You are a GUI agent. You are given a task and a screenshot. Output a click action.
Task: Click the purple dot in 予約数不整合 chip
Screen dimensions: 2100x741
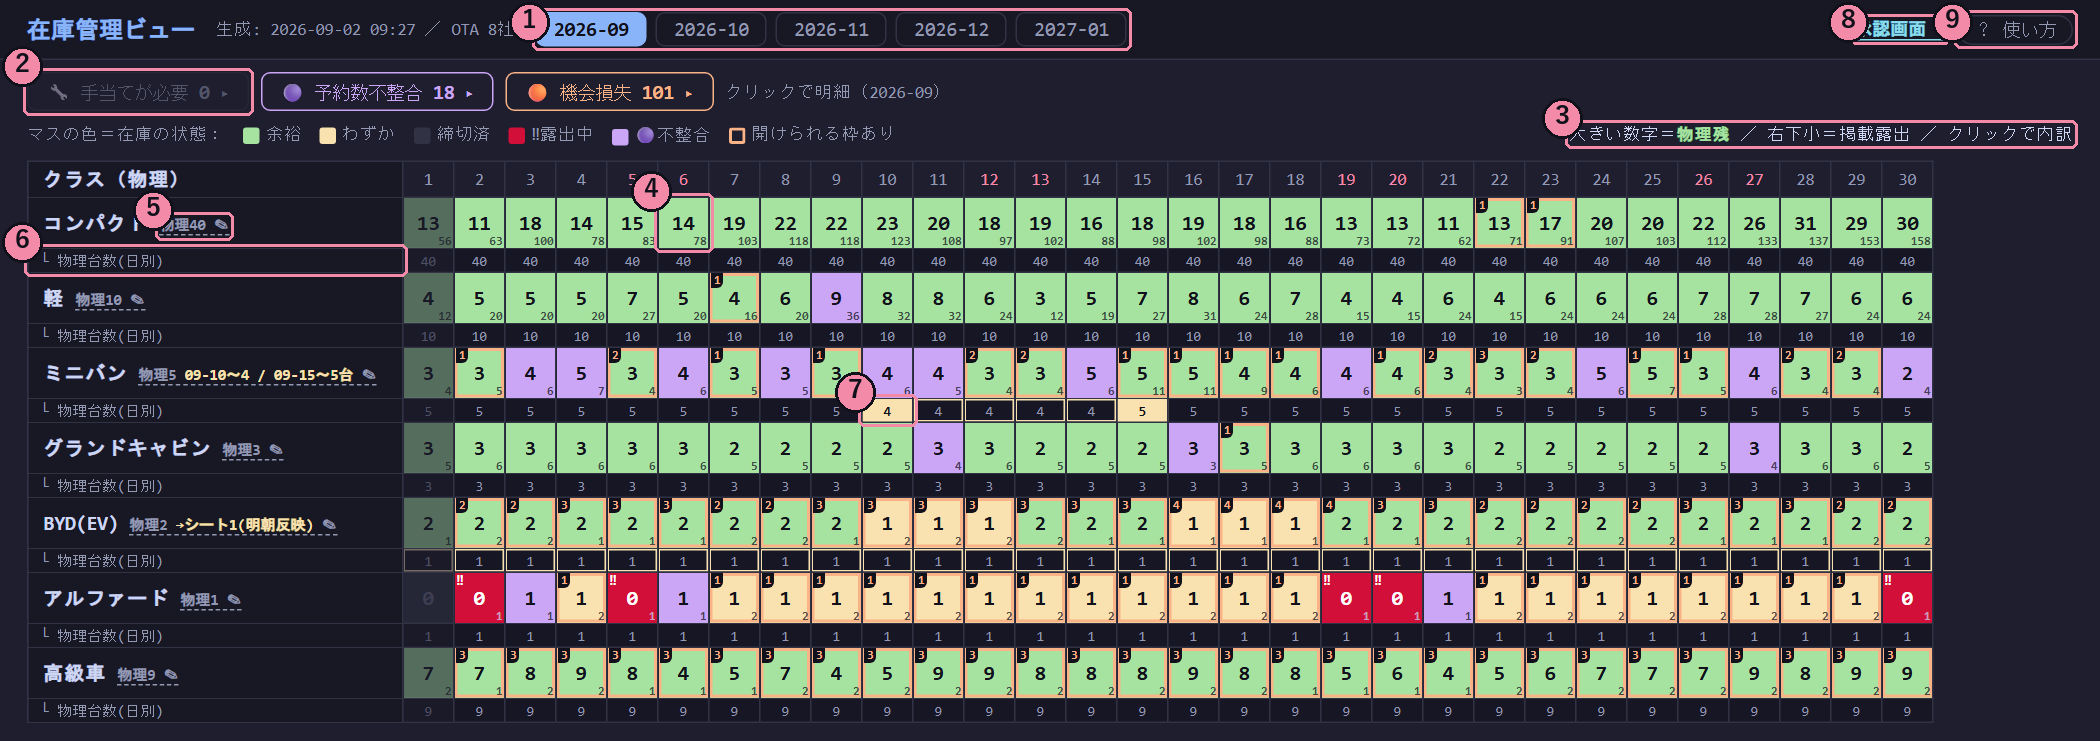coord(292,92)
